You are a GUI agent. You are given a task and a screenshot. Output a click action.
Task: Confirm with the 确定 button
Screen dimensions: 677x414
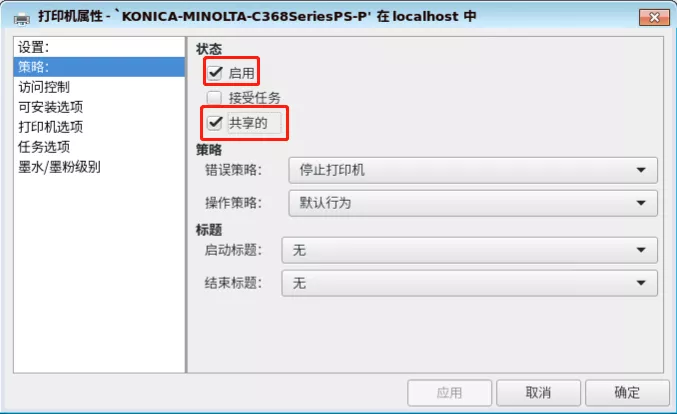click(627, 393)
